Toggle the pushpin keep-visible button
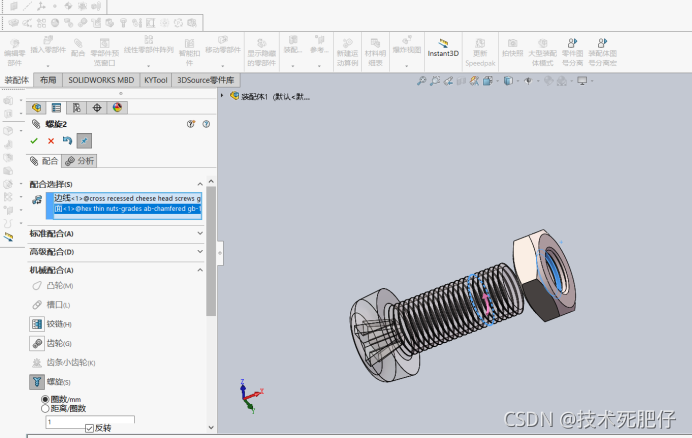 pos(84,141)
